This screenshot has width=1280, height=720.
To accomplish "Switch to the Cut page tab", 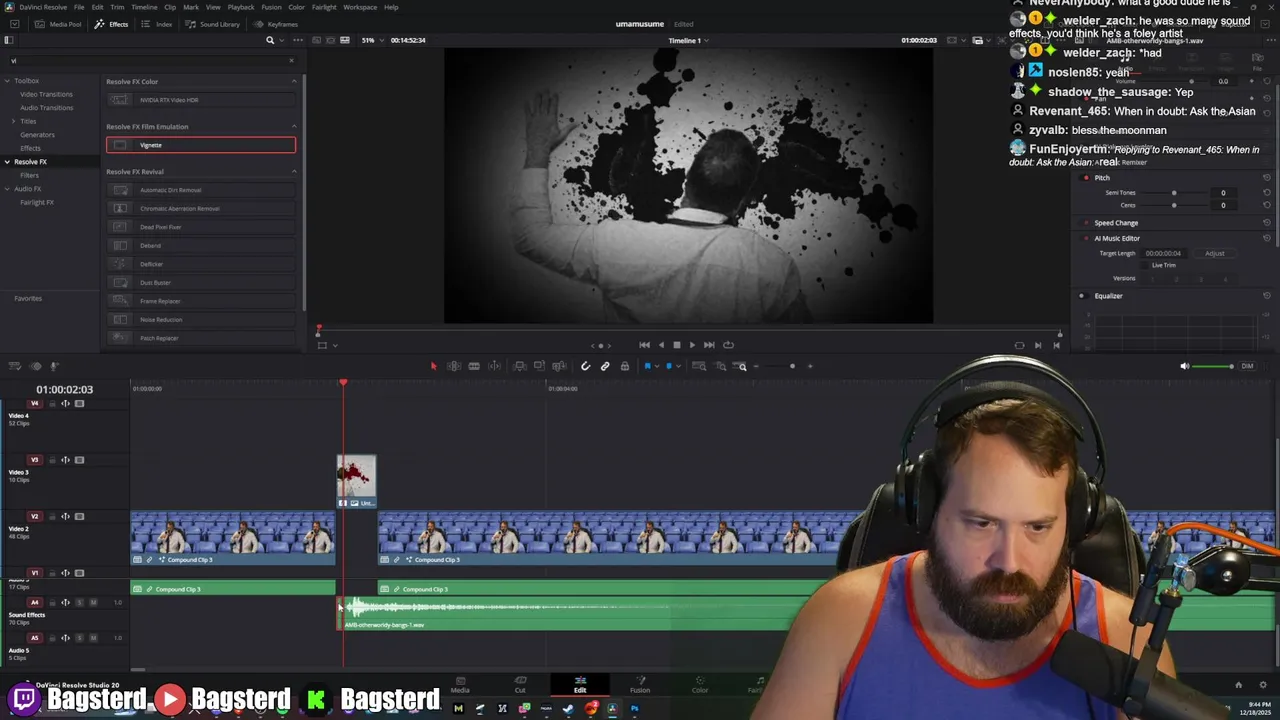I will pos(520,684).
